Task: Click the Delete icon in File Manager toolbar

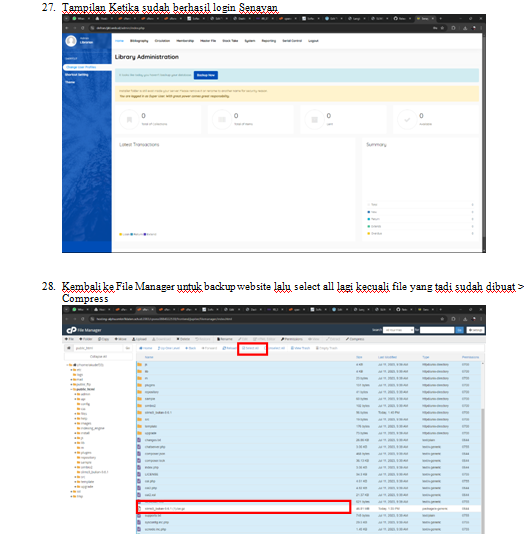Action: (x=178, y=339)
